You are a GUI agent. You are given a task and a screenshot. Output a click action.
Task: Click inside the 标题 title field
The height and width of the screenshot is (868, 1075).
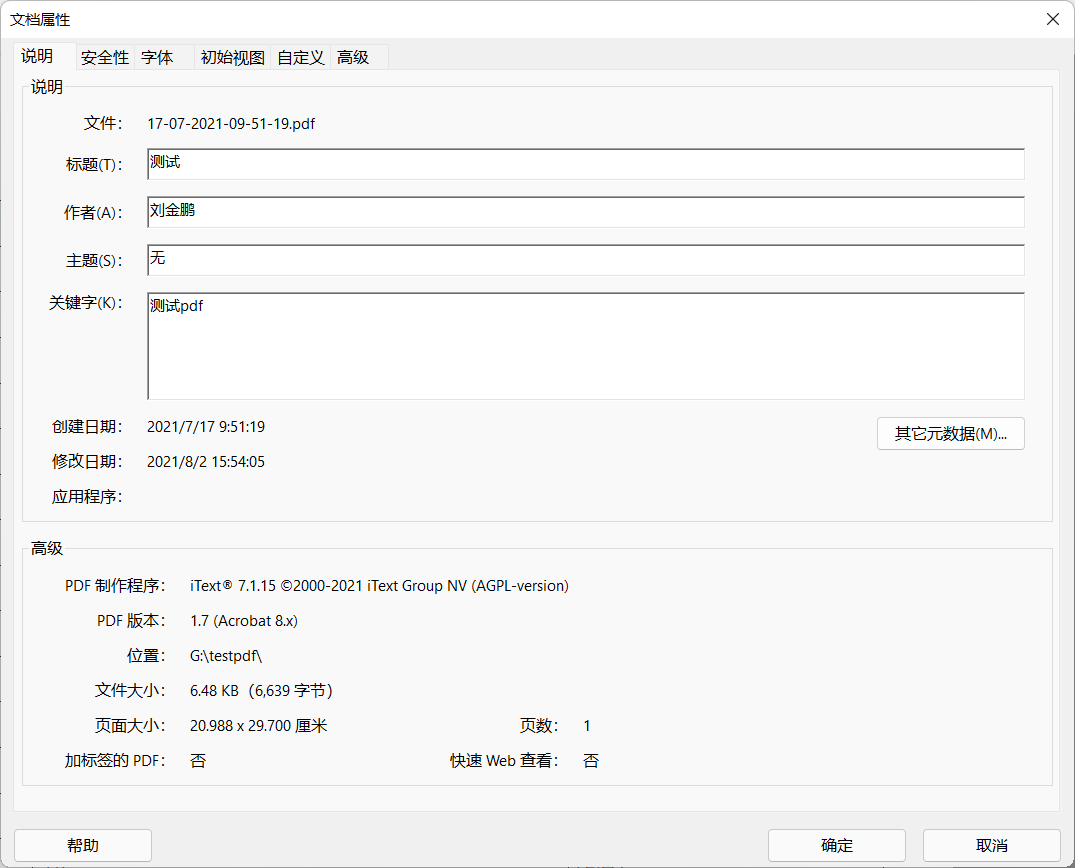pyautogui.click(x=586, y=163)
